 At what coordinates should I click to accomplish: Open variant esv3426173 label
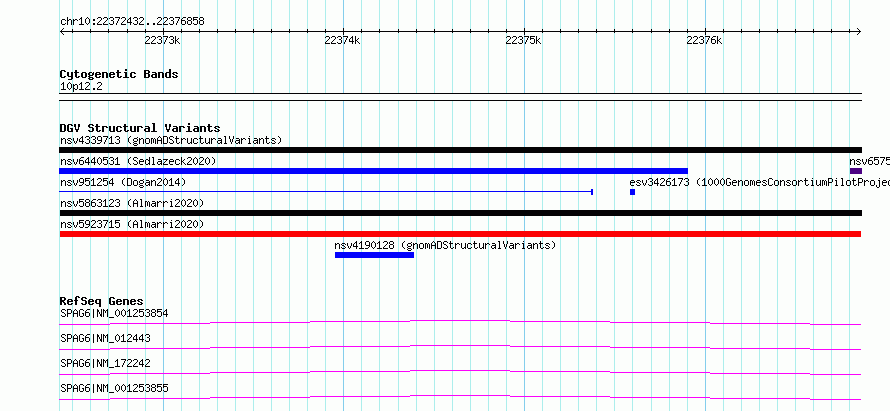pos(759,182)
